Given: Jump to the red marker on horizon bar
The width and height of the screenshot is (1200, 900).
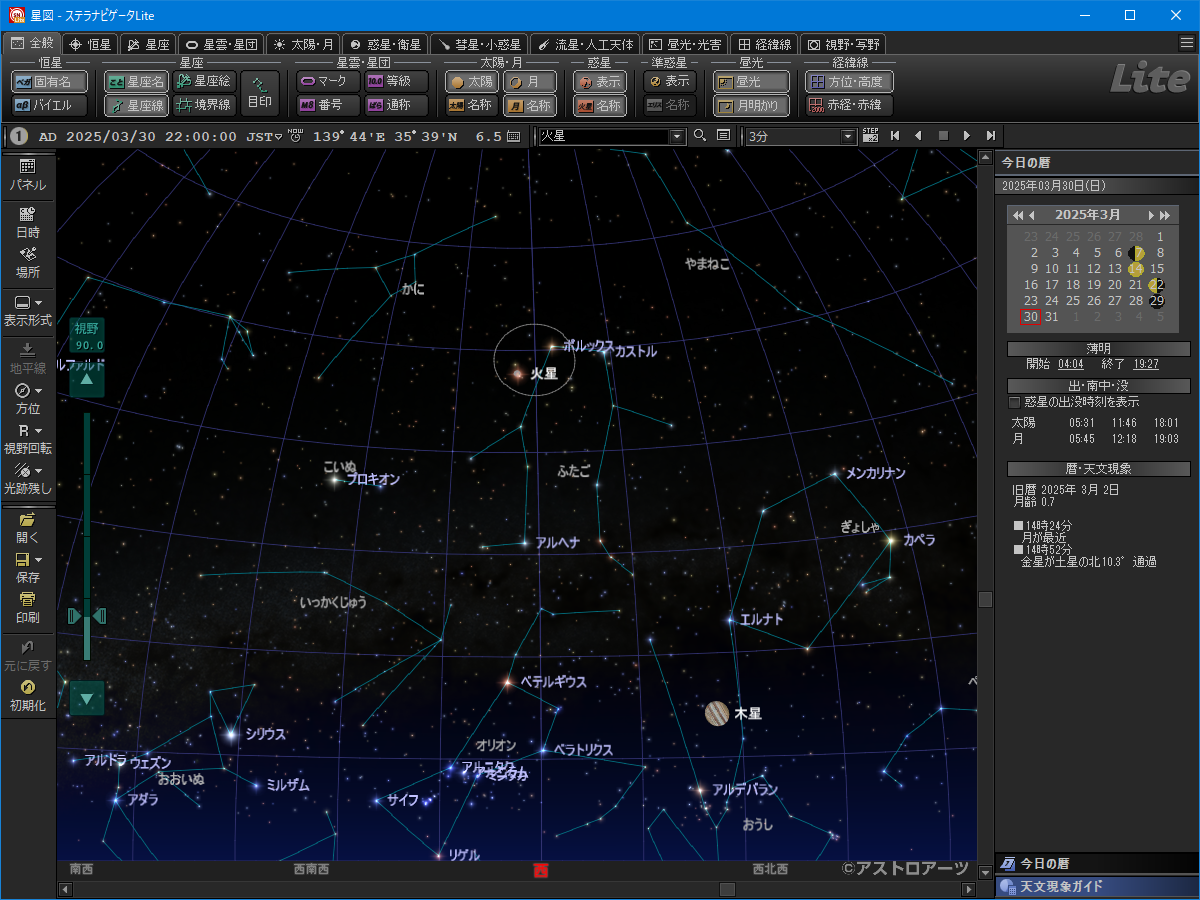Looking at the screenshot, I should [x=541, y=870].
